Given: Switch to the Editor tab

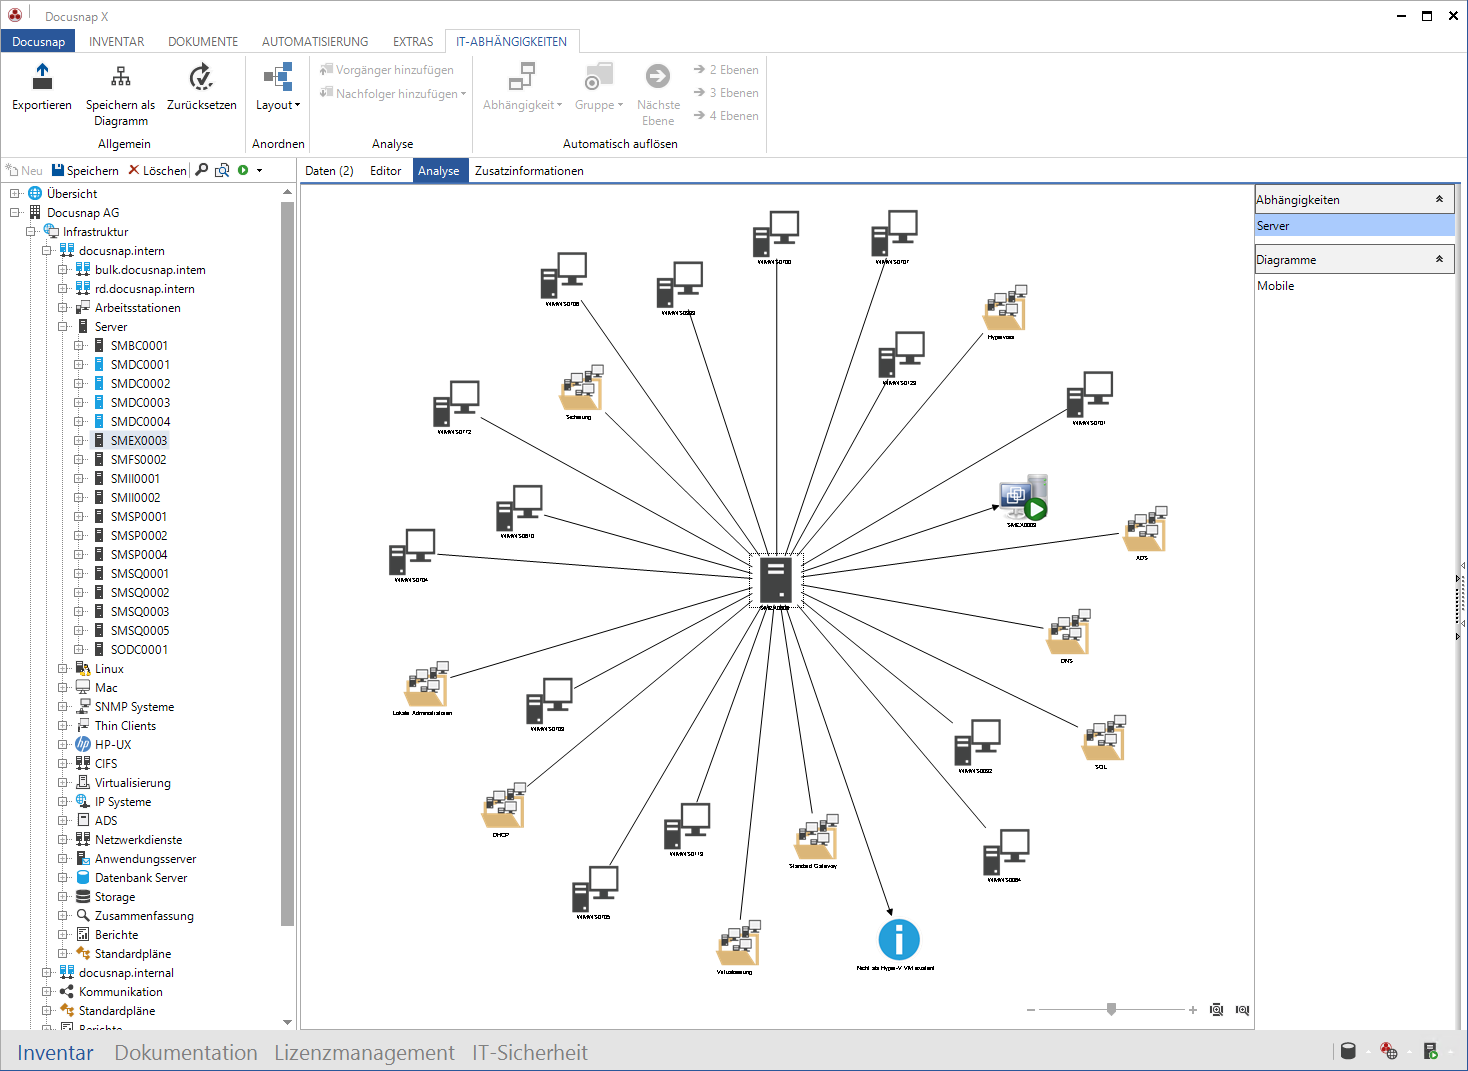Looking at the screenshot, I should (385, 171).
